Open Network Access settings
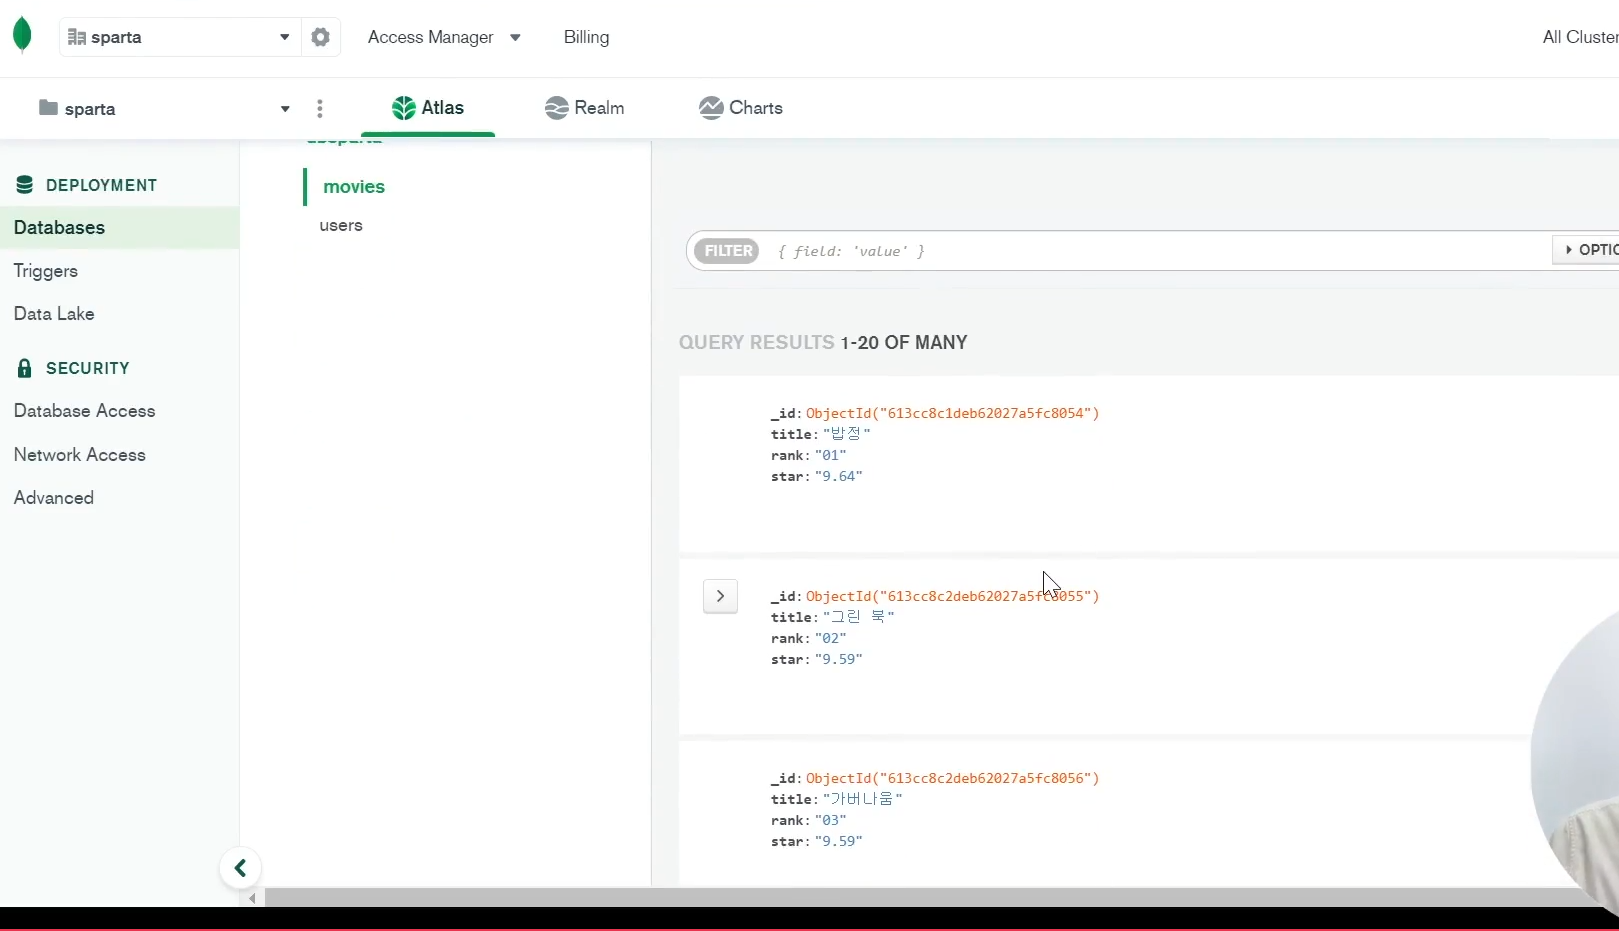This screenshot has height=931, width=1619. click(x=80, y=455)
